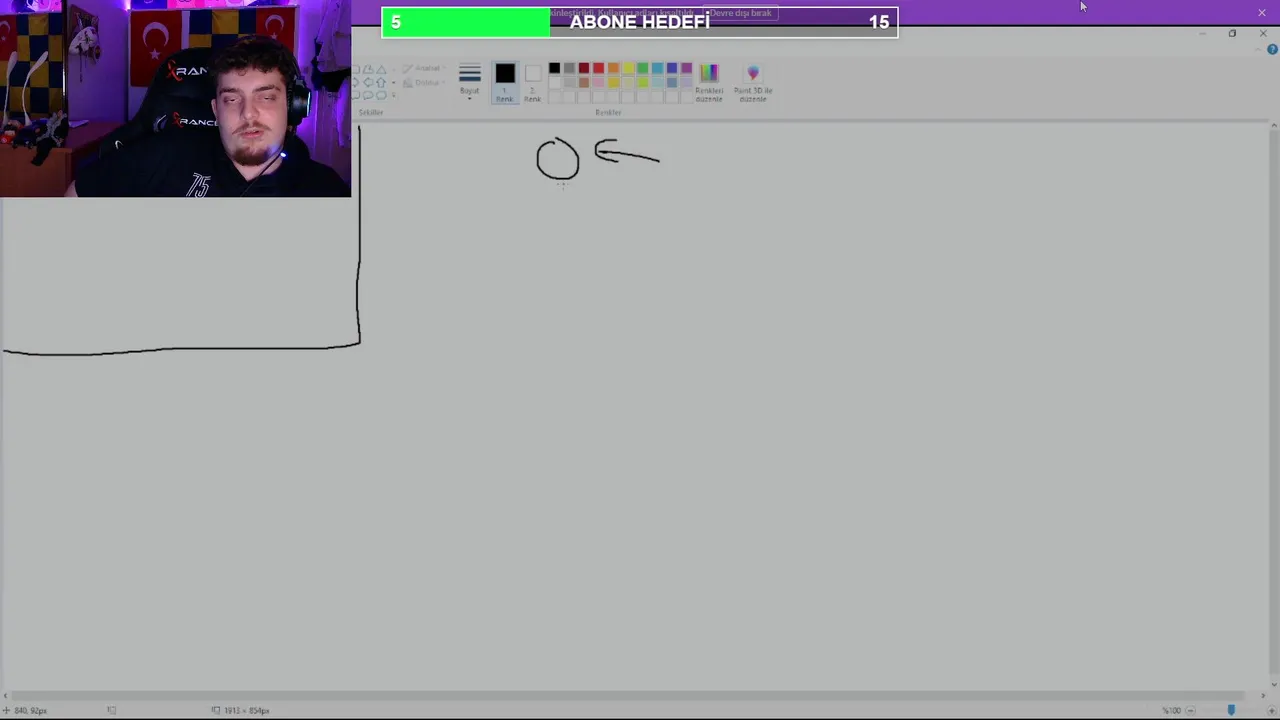Pick the rose pink color swatch
This screenshot has width=1280, height=720.
point(599,82)
